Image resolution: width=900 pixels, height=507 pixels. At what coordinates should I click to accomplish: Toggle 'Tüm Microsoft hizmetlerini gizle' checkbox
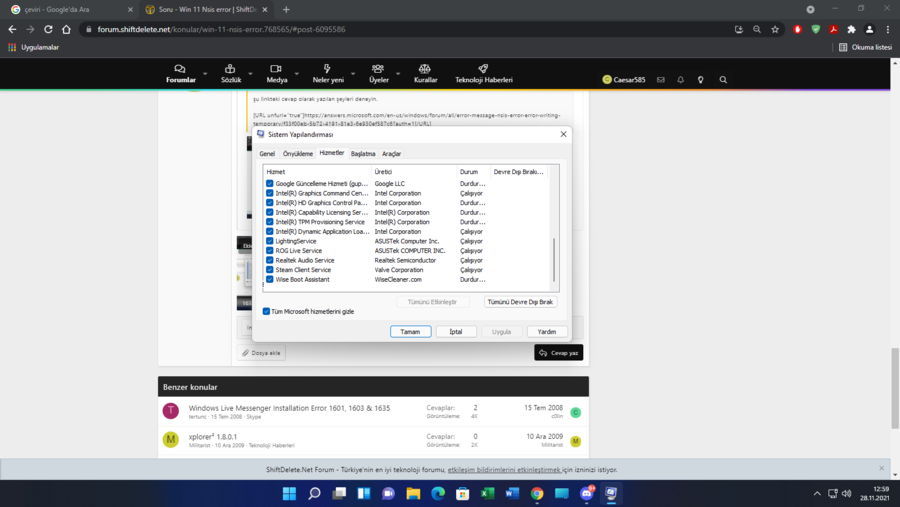point(267,311)
